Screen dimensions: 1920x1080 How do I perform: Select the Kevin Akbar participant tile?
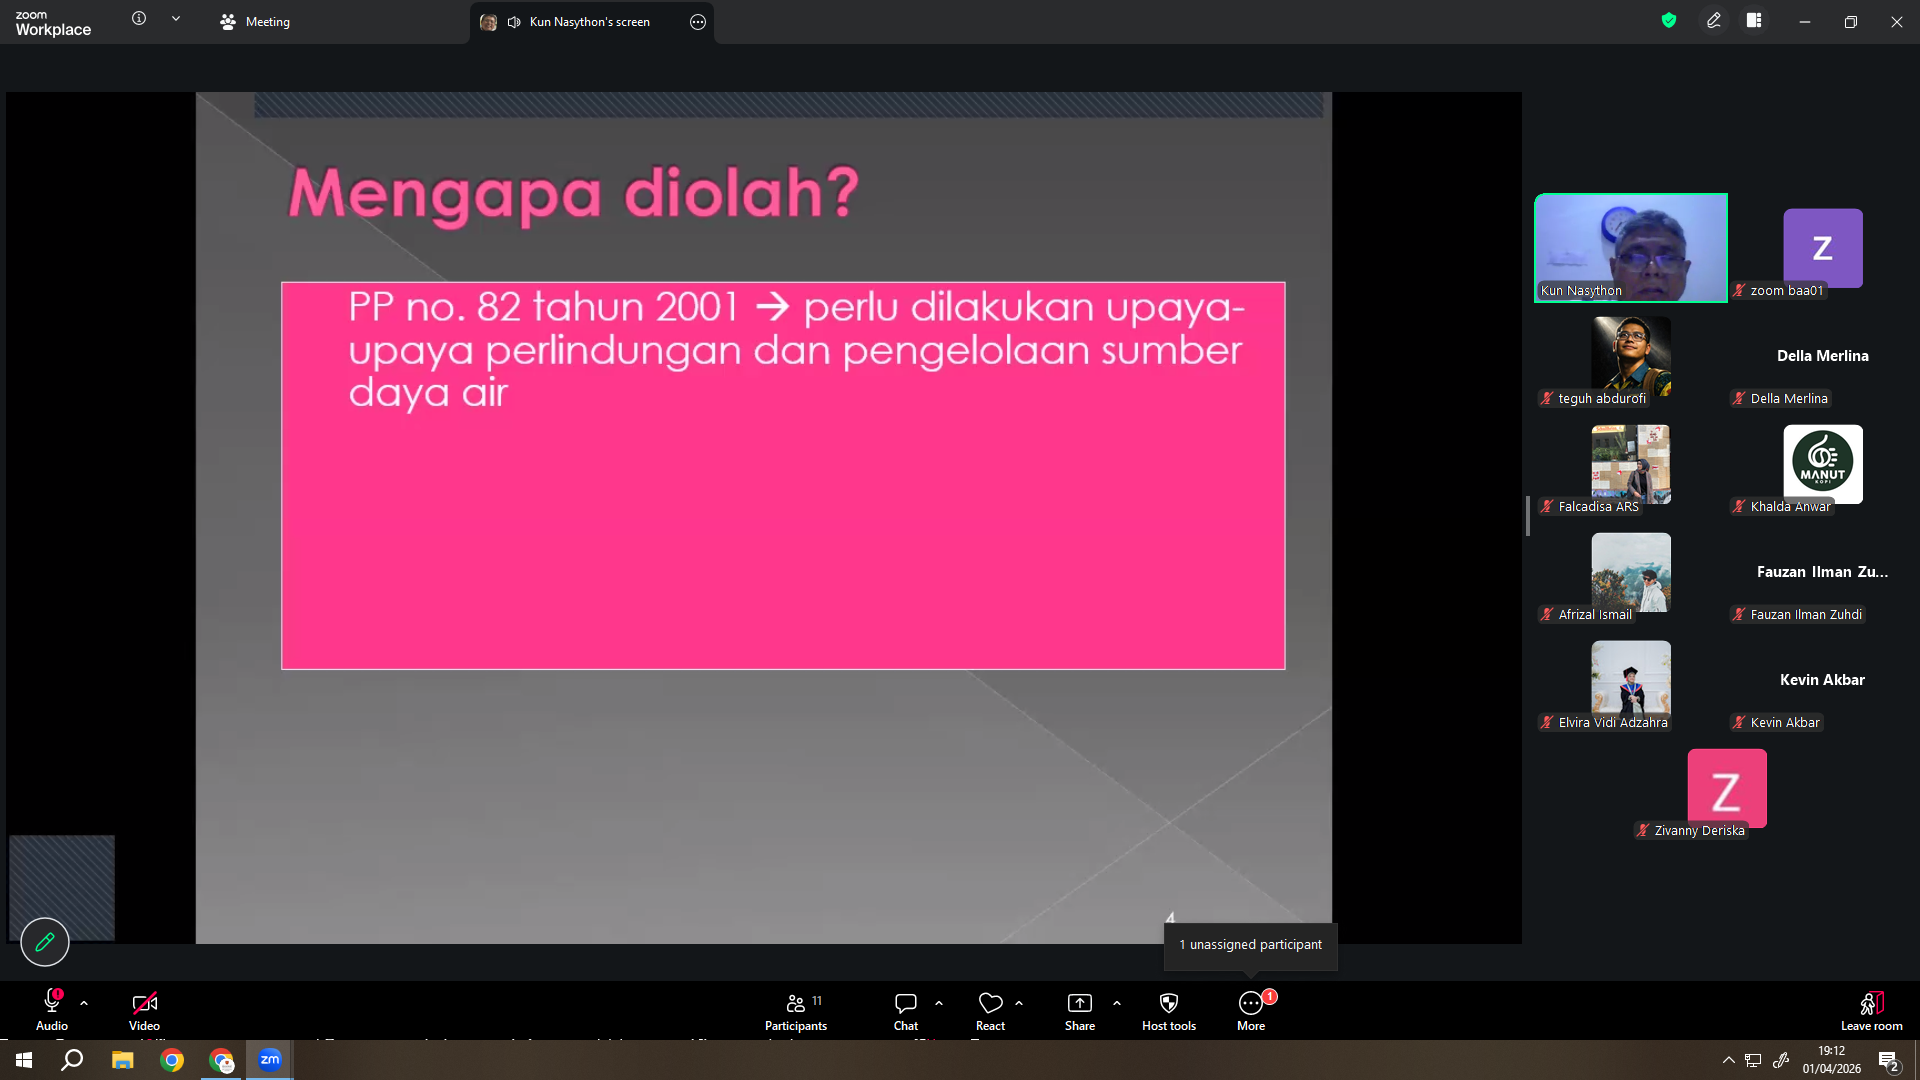click(x=1823, y=680)
